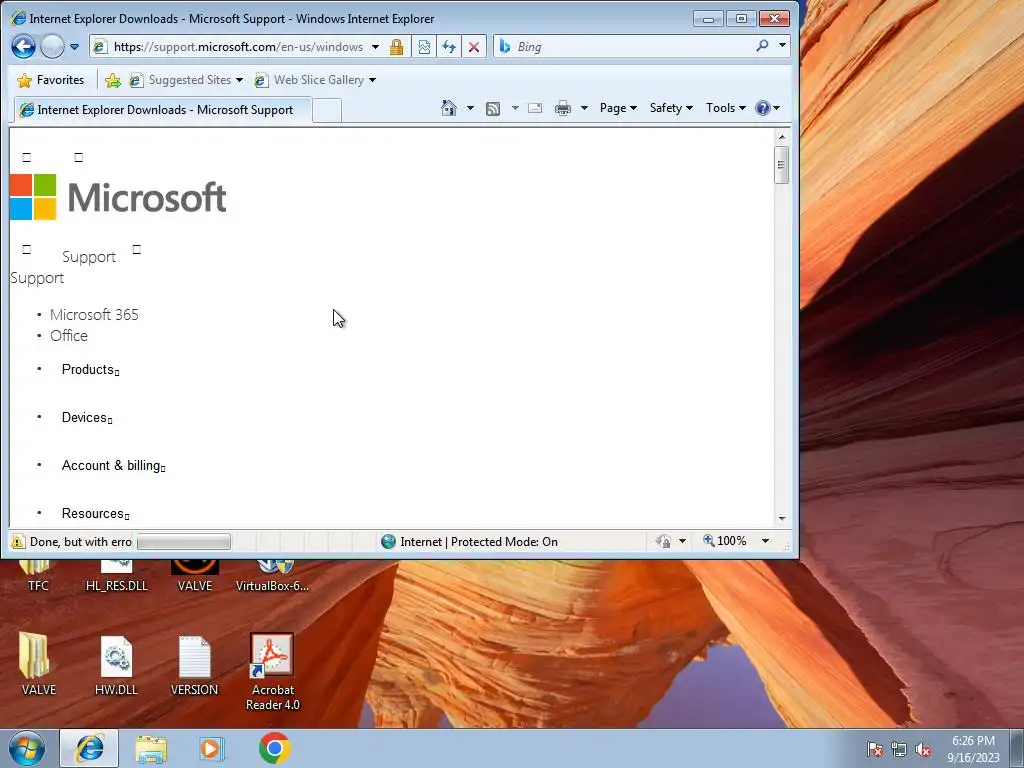Click the taskbar clock showing 6:26 PM

click(x=973, y=749)
